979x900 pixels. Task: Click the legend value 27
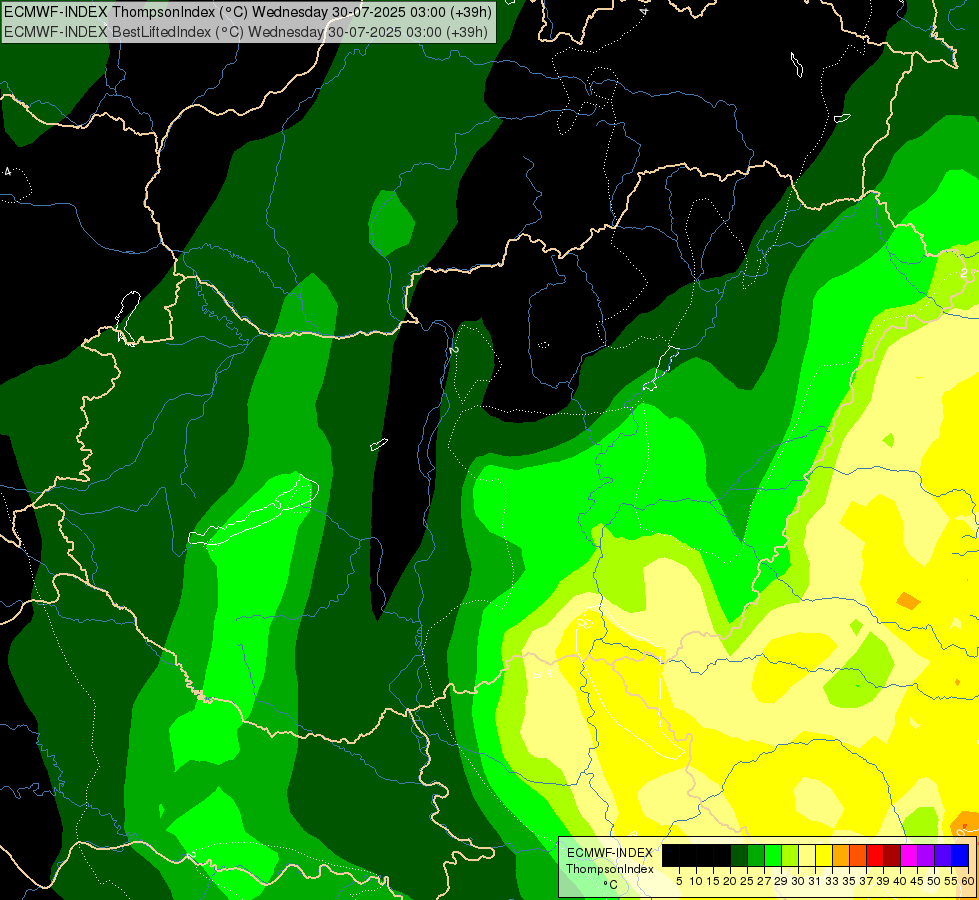click(x=764, y=881)
